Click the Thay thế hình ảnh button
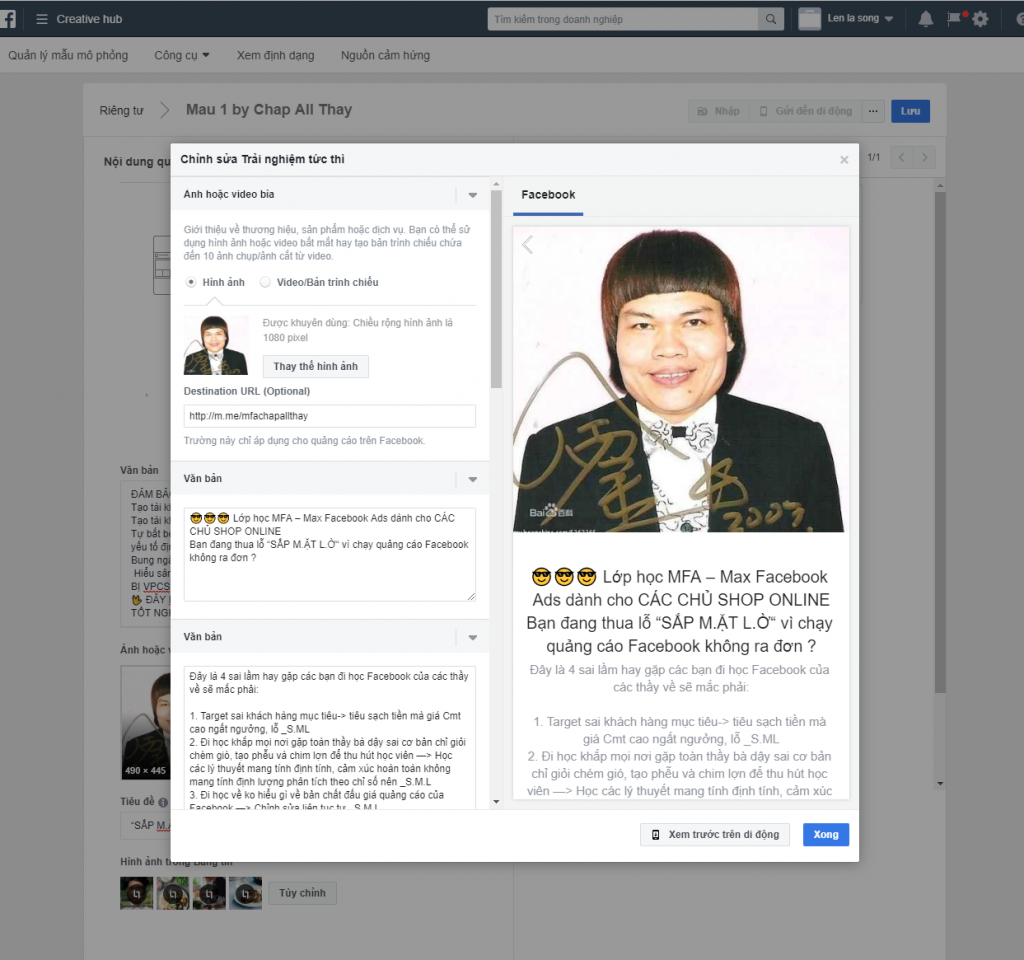Image resolution: width=1024 pixels, height=960 pixels. [315, 366]
